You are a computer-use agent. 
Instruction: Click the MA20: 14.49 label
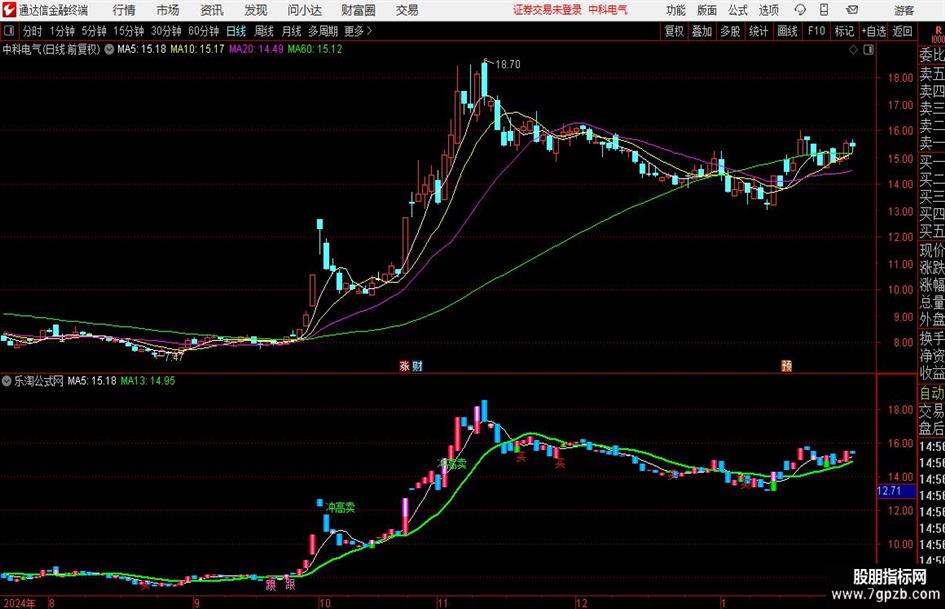click(256, 49)
